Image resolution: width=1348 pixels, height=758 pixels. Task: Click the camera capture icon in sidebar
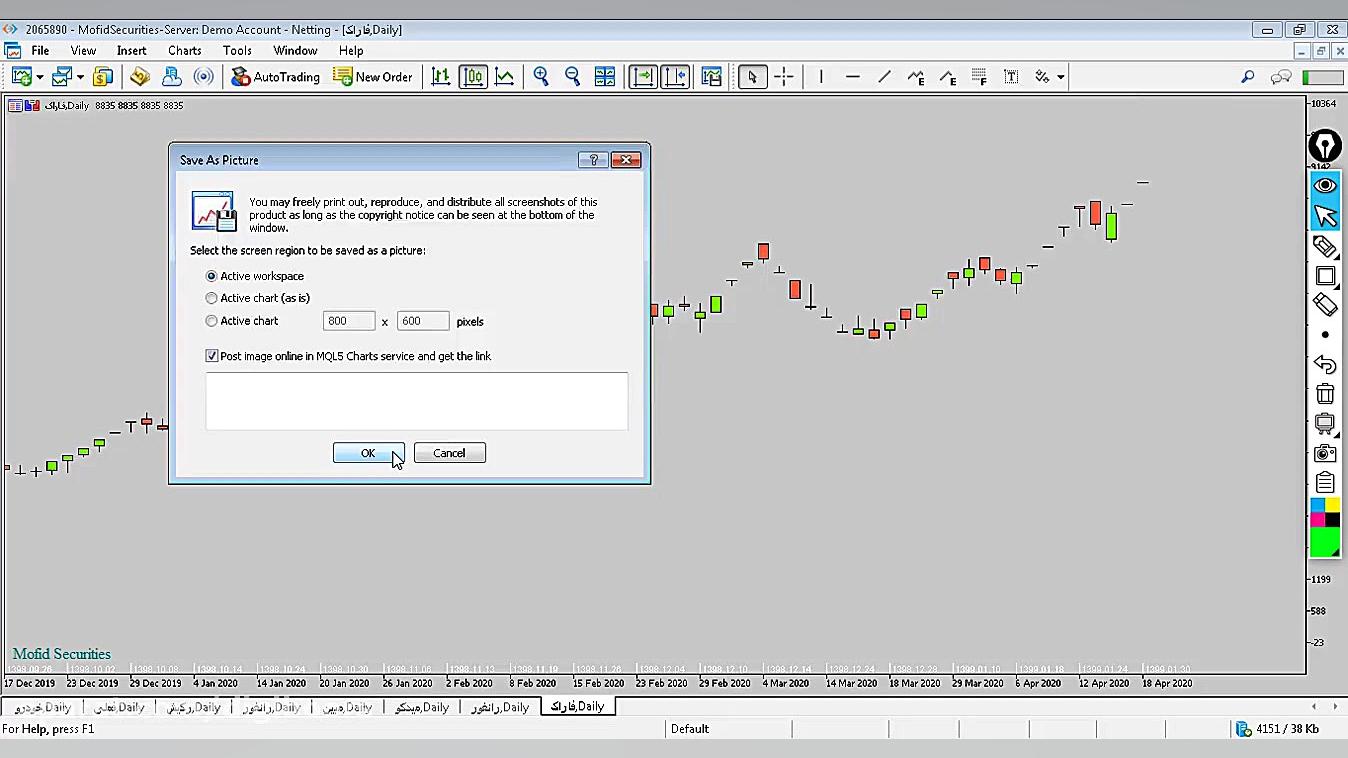pos(1325,453)
